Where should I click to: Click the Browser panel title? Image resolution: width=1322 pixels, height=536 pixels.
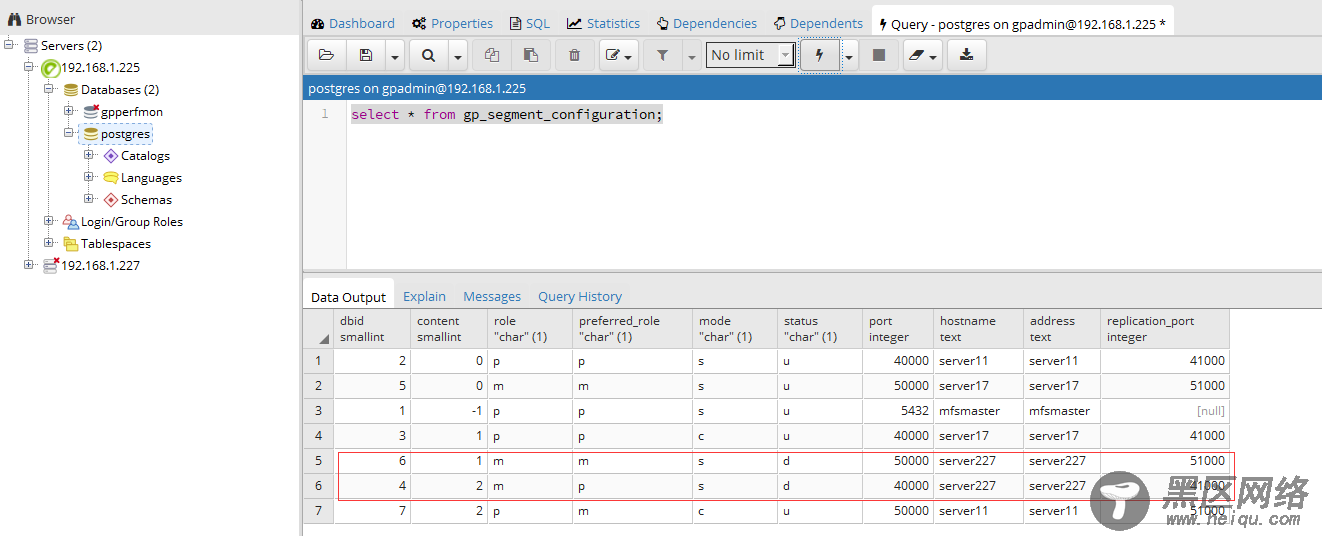50,19
